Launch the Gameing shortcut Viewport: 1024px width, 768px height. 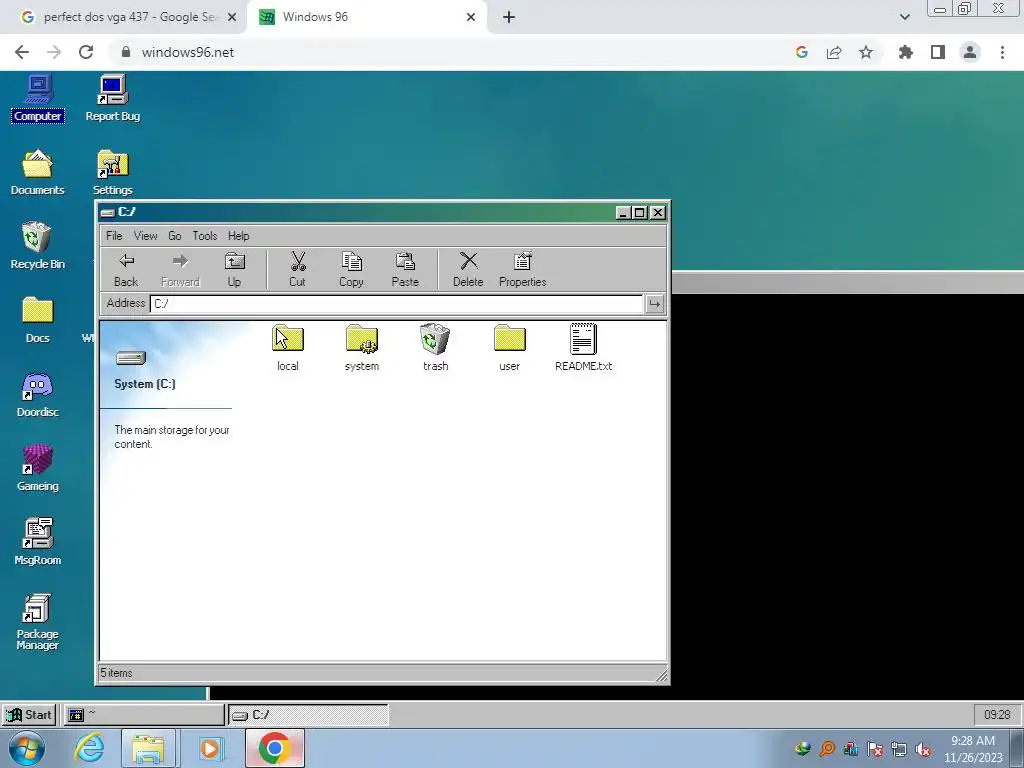tap(38, 468)
